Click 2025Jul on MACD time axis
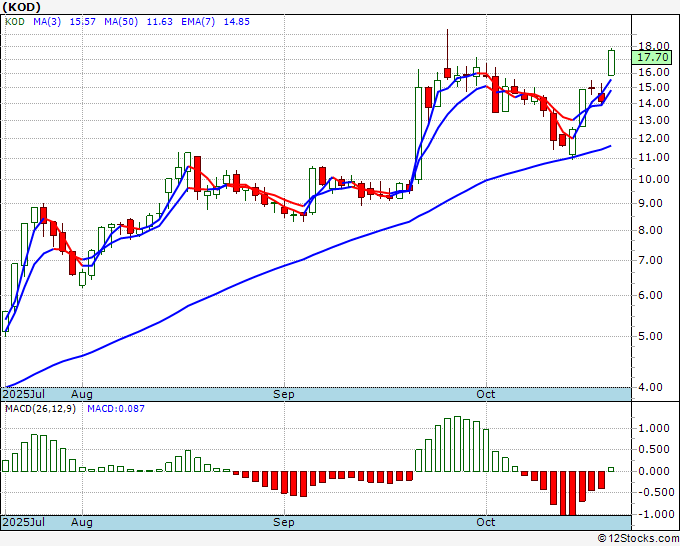The height and width of the screenshot is (546, 680). 23,522
